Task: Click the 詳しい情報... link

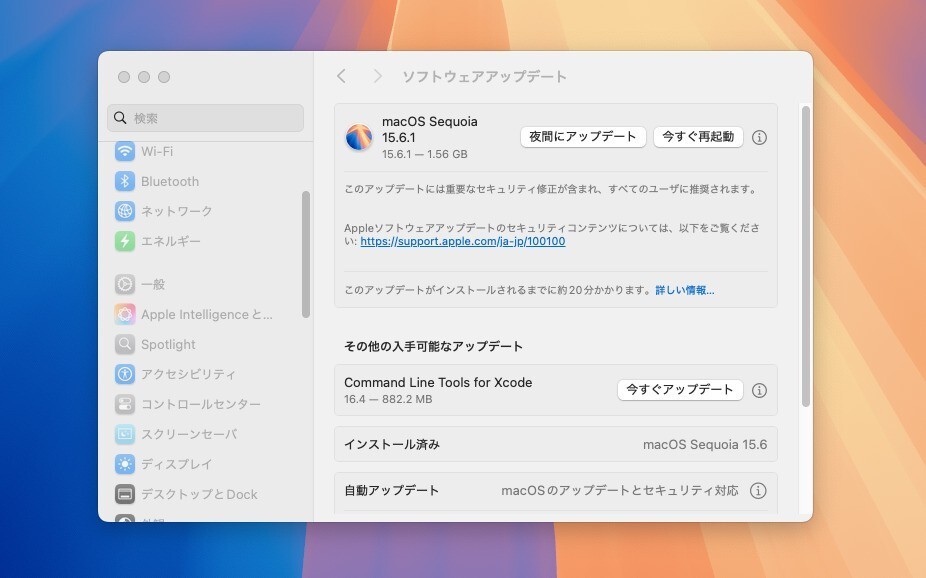Action: pyautogui.click(x=685, y=290)
